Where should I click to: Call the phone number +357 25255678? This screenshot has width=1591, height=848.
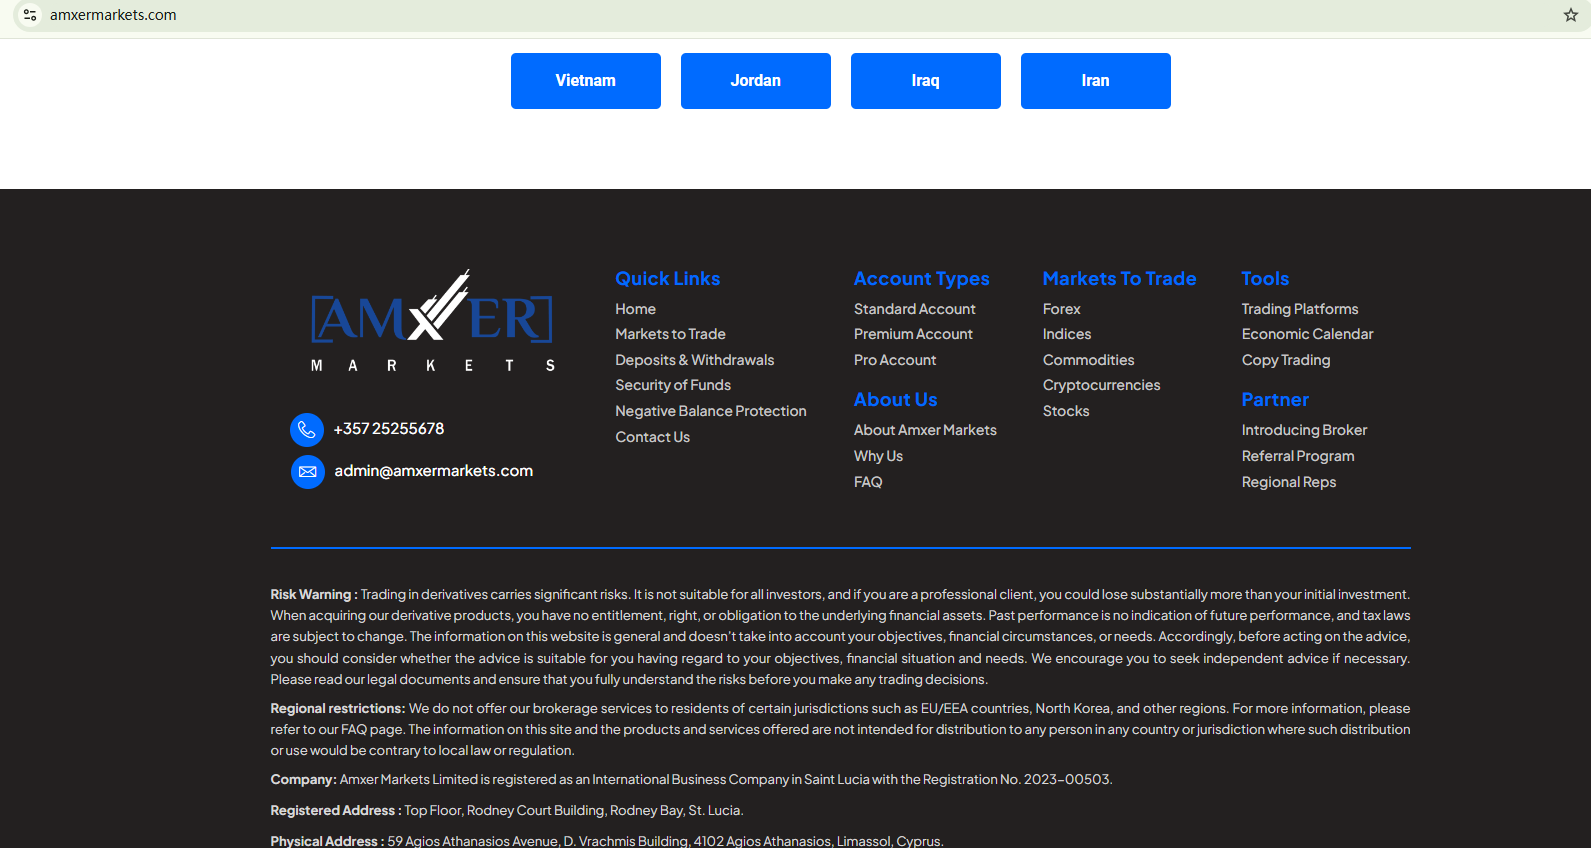389,429
